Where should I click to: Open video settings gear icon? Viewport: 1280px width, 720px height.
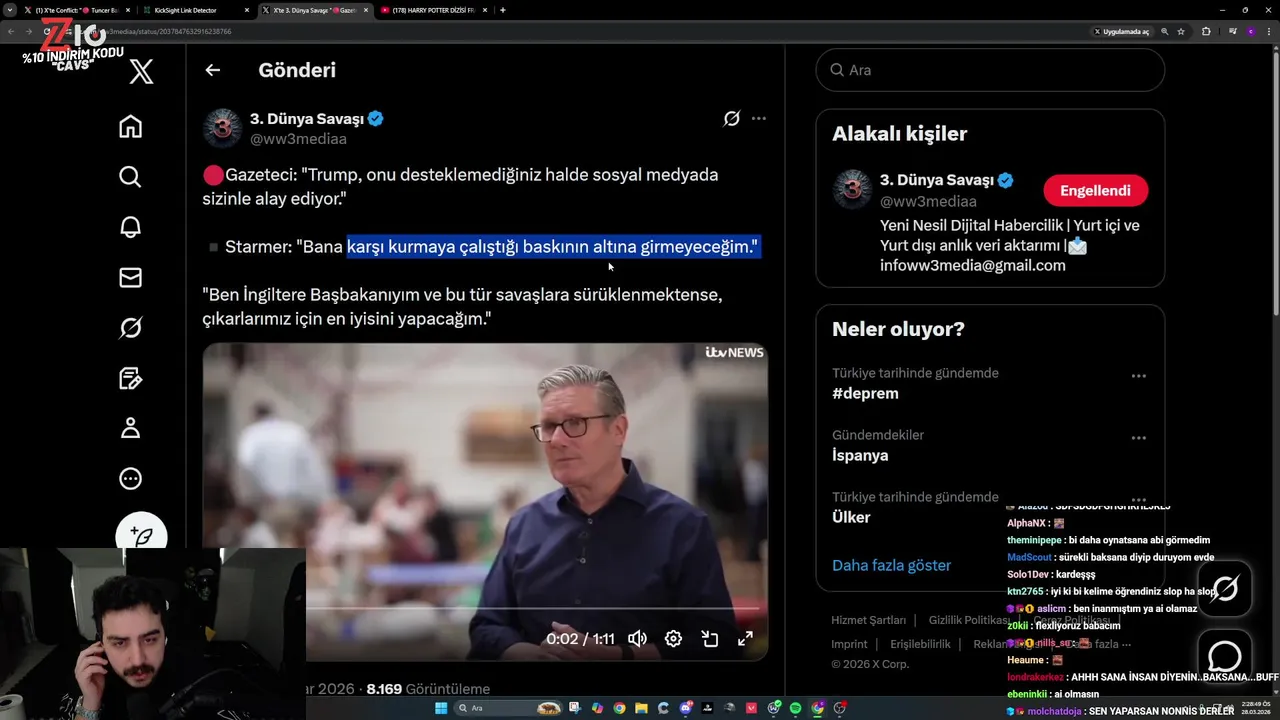(673, 639)
